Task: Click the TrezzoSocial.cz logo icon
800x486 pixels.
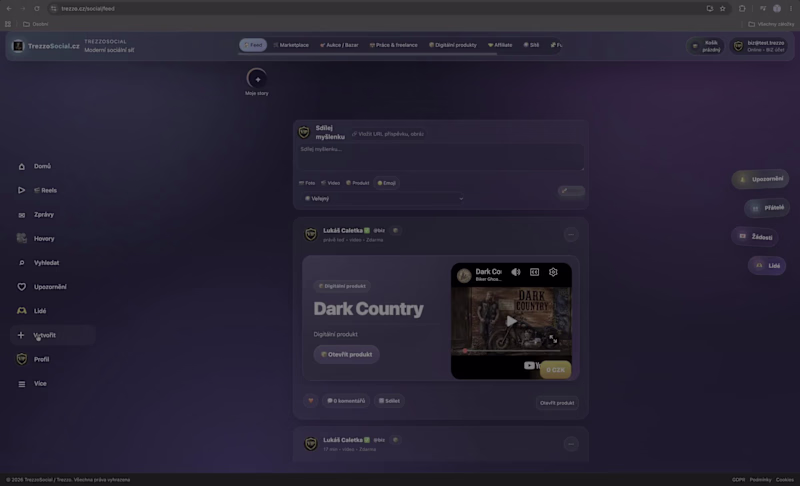Action: coord(18,46)
